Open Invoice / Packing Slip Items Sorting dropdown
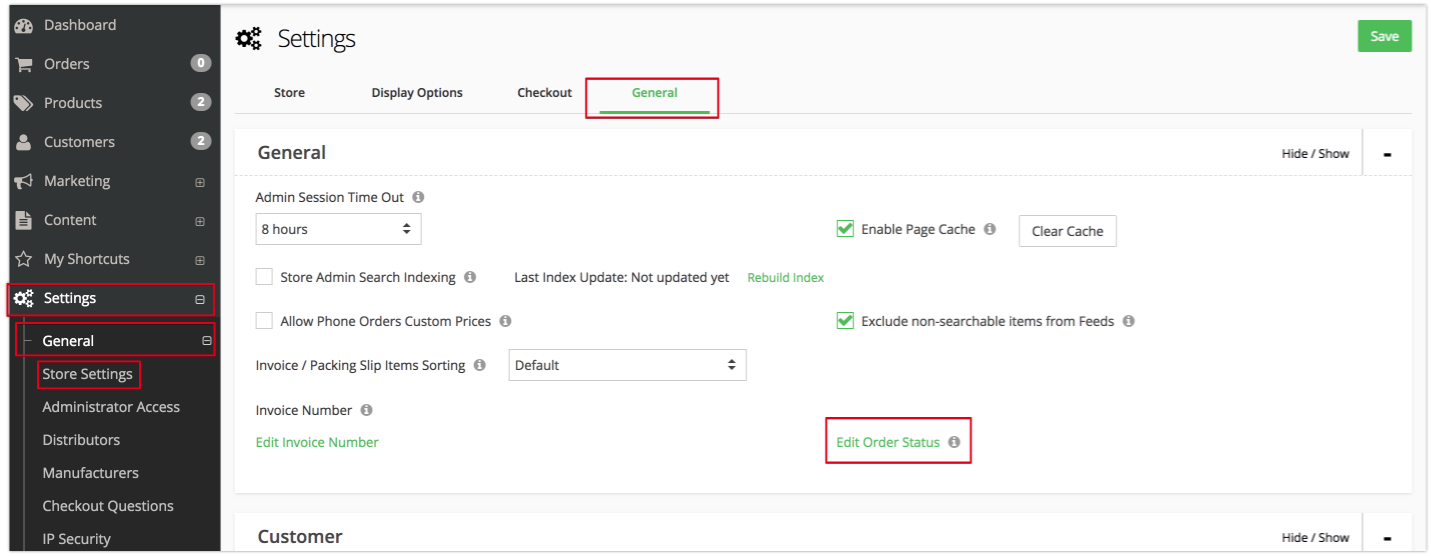This screenshot has width=1431, height=556. (x=627, y=365)
